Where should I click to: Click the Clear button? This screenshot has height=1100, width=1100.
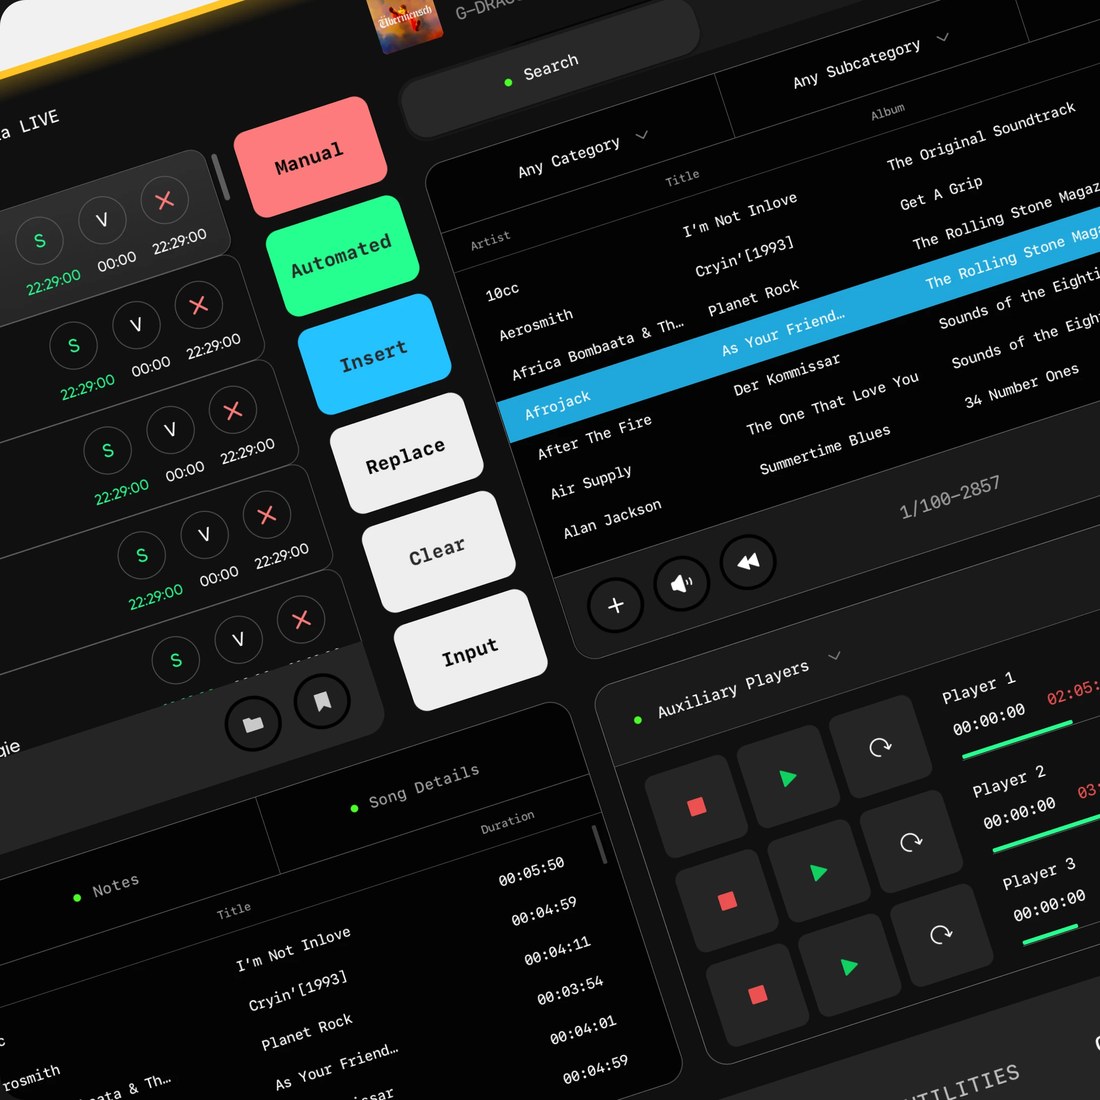coord(438,551)
